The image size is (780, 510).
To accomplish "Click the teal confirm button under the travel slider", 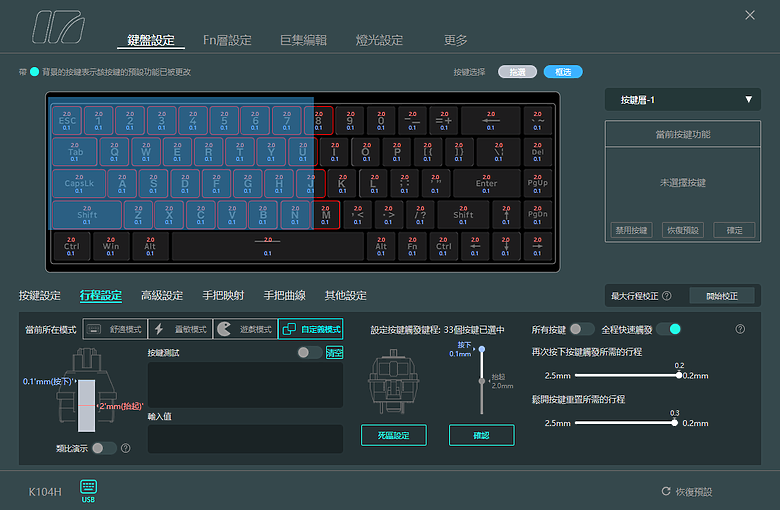I will pyautogui.click(x=482, y=435).
